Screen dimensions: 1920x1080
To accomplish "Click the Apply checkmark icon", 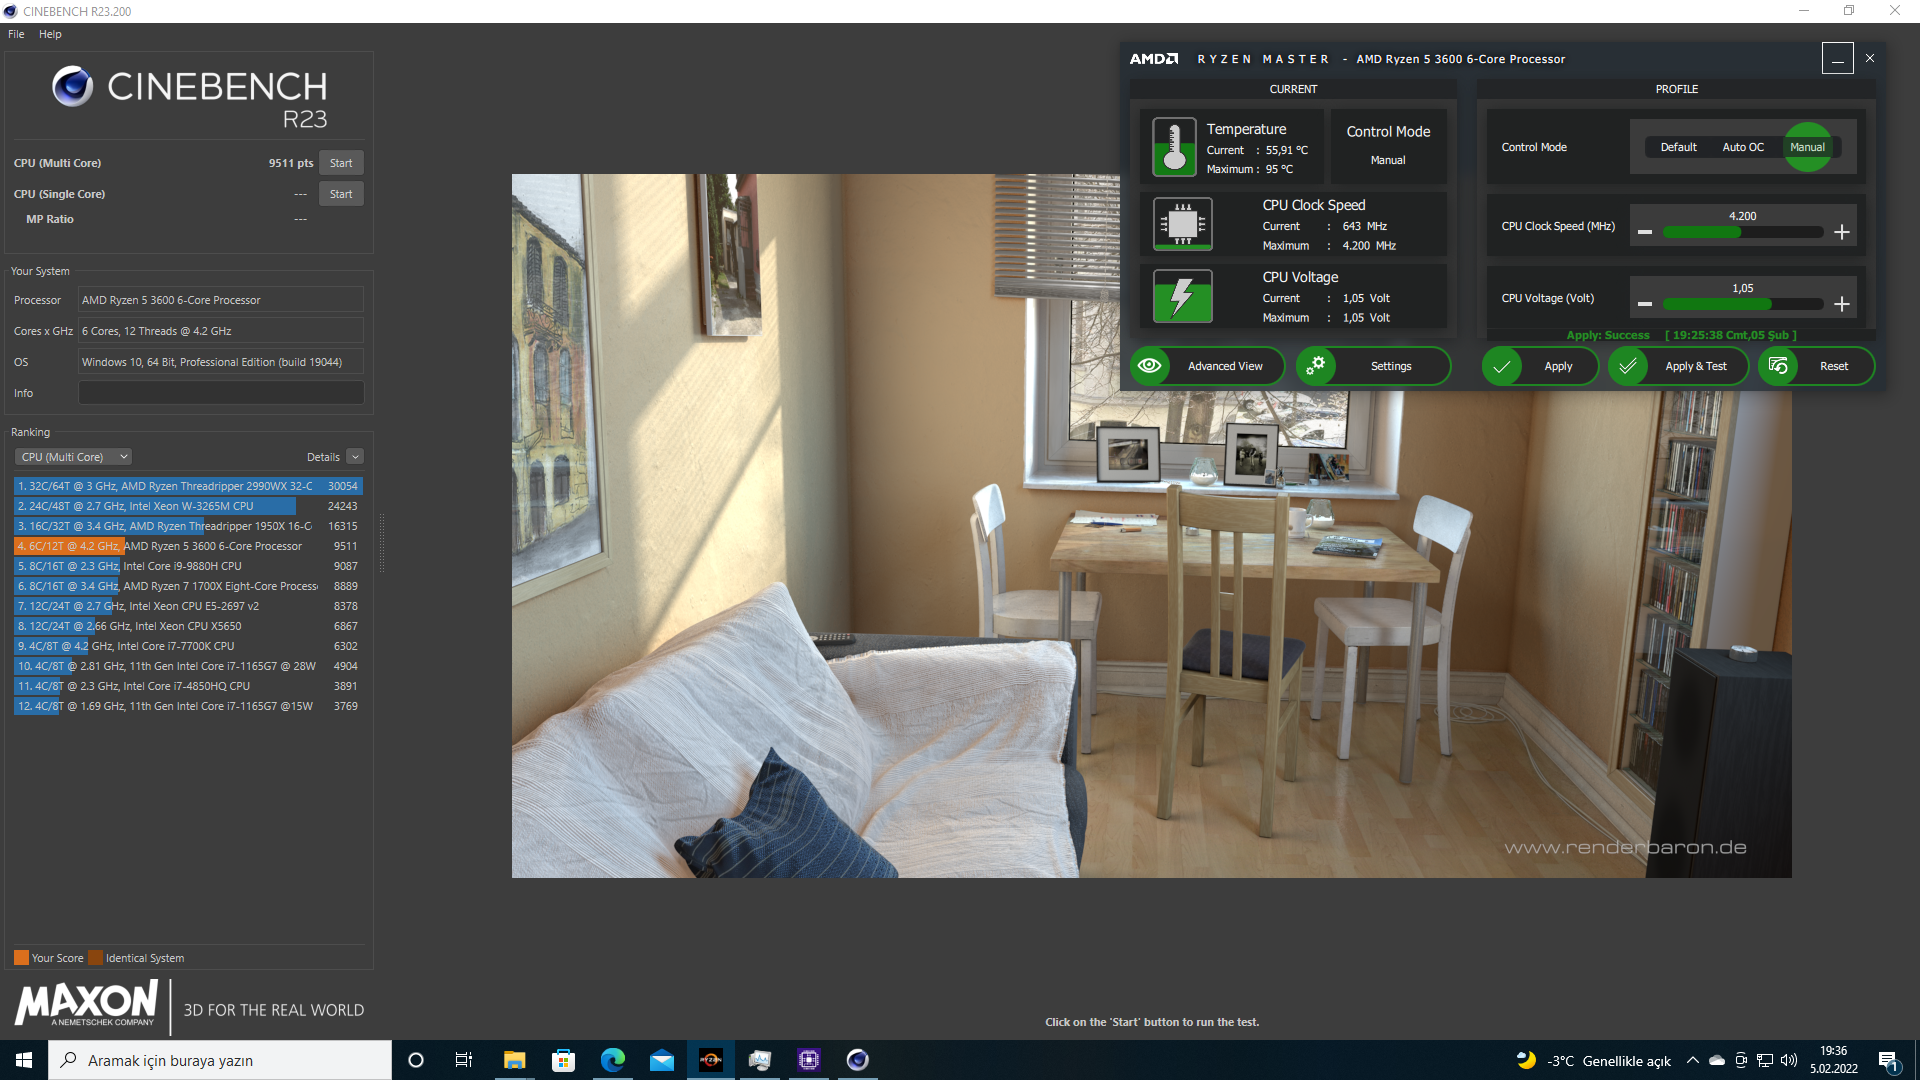I will tap(1501, 367).
